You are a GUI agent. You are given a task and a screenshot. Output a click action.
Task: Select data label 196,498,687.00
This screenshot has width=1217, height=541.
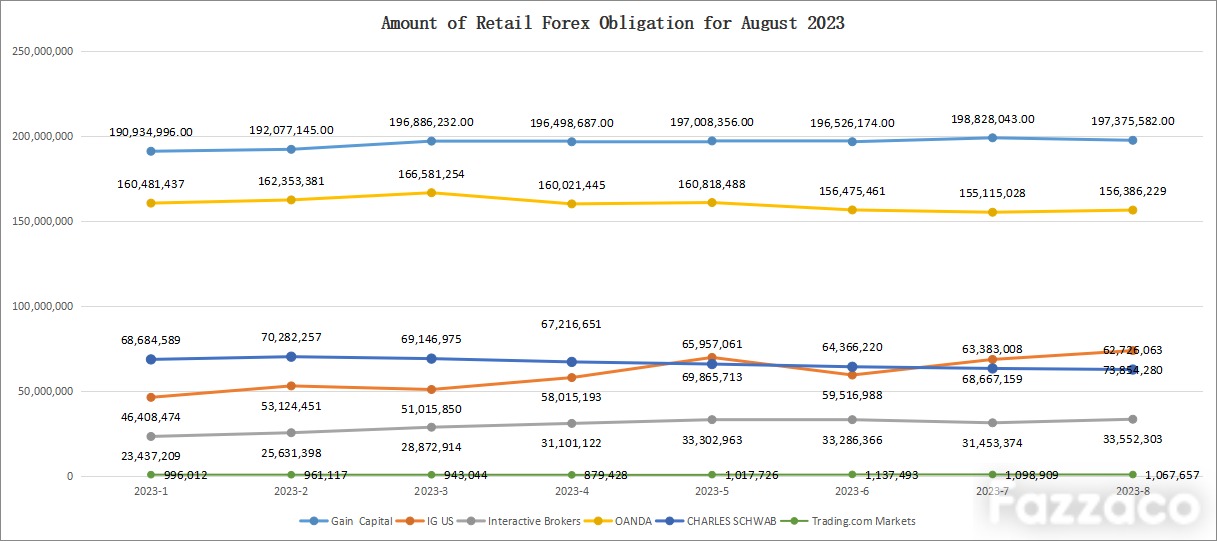(572, 123)
